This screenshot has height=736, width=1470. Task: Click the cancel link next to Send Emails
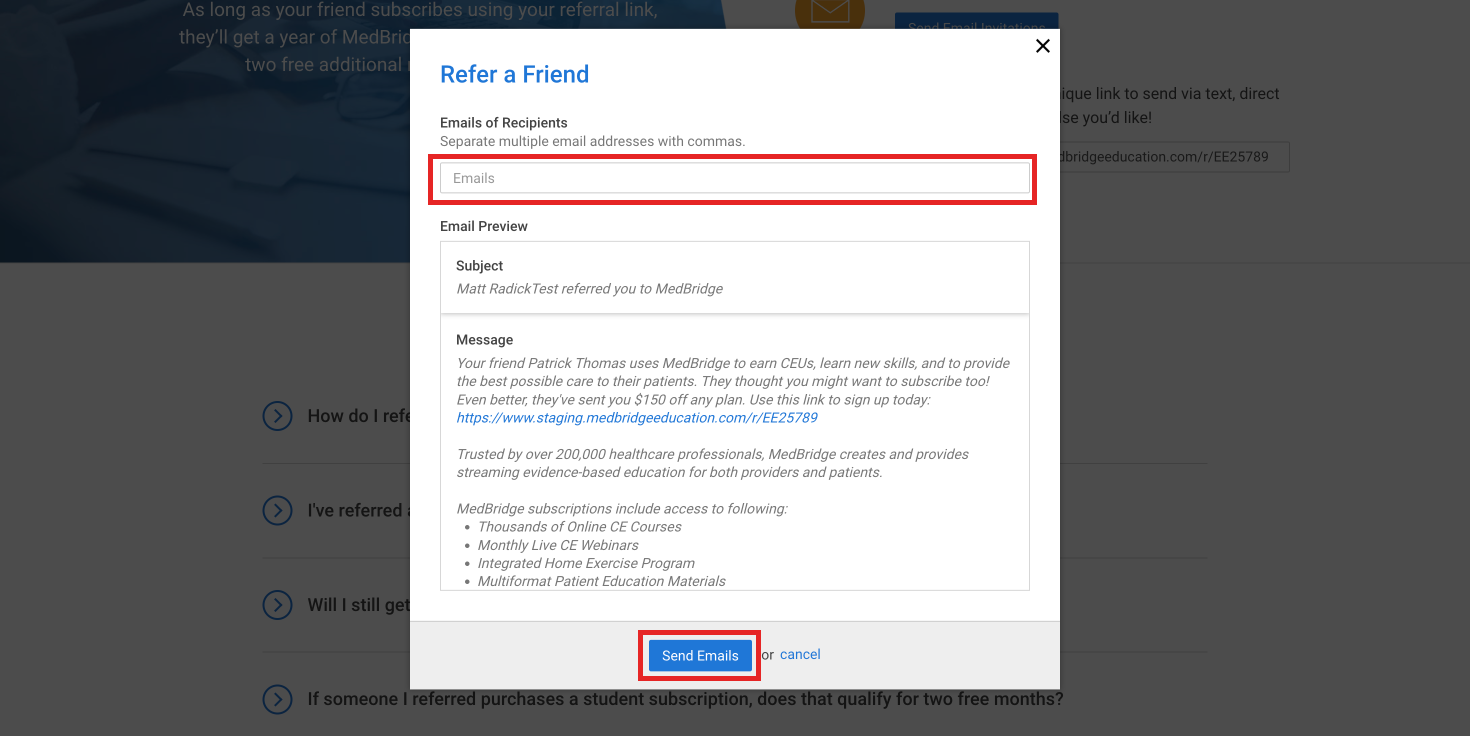[800, 654]
